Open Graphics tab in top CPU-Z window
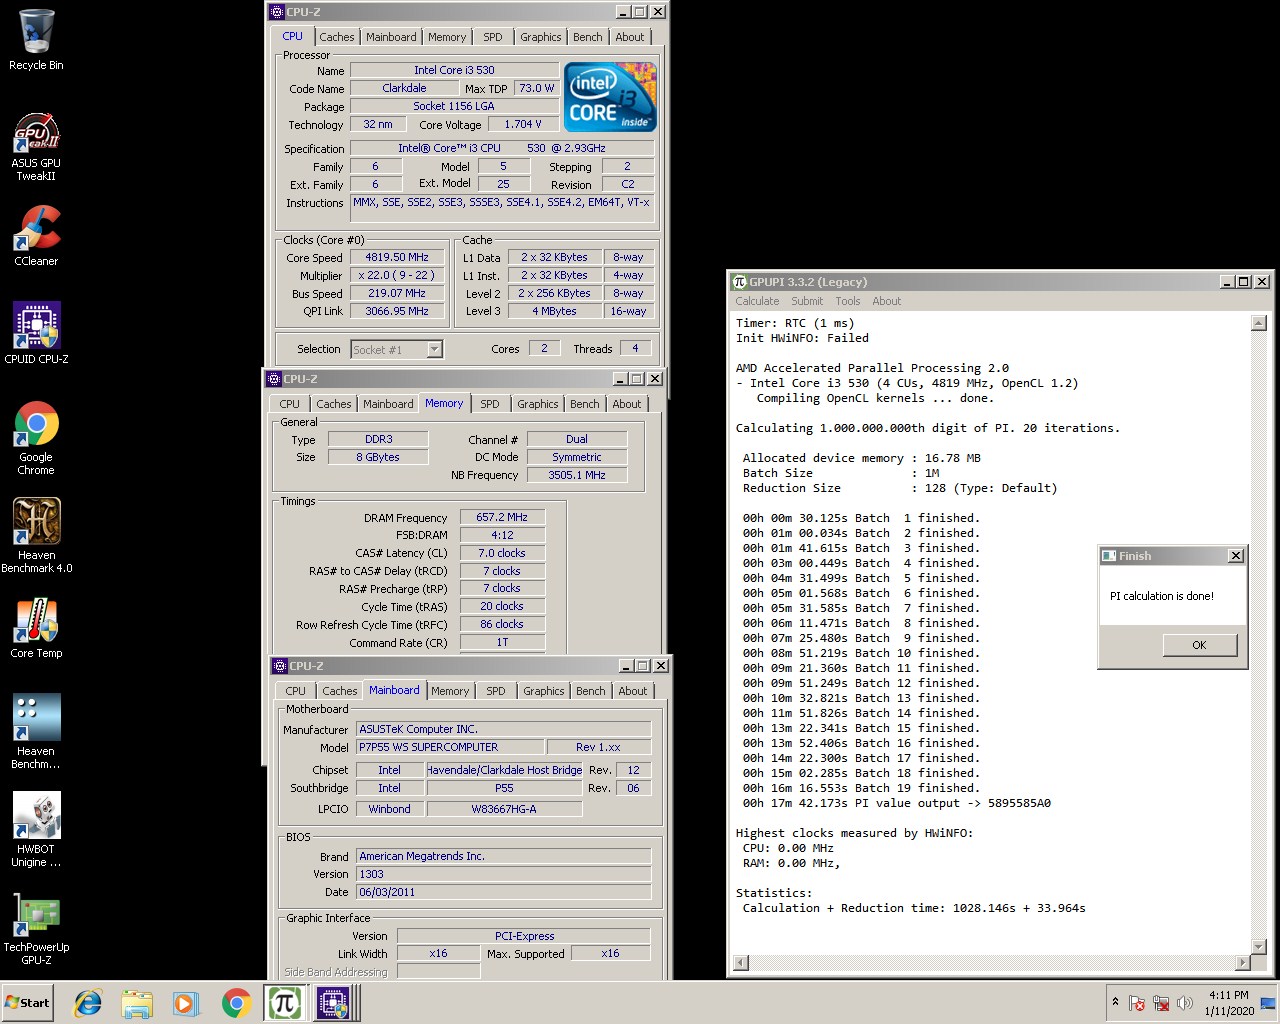Viewport: 1280px width, 1024px height. pyautogui.click(x=541, y=37)
